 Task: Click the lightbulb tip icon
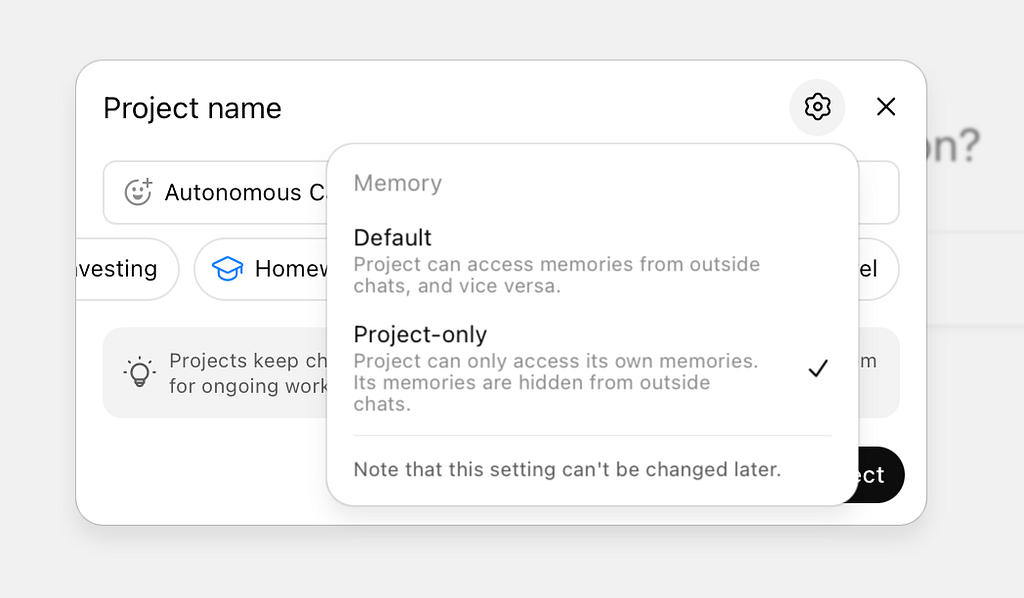139,372
